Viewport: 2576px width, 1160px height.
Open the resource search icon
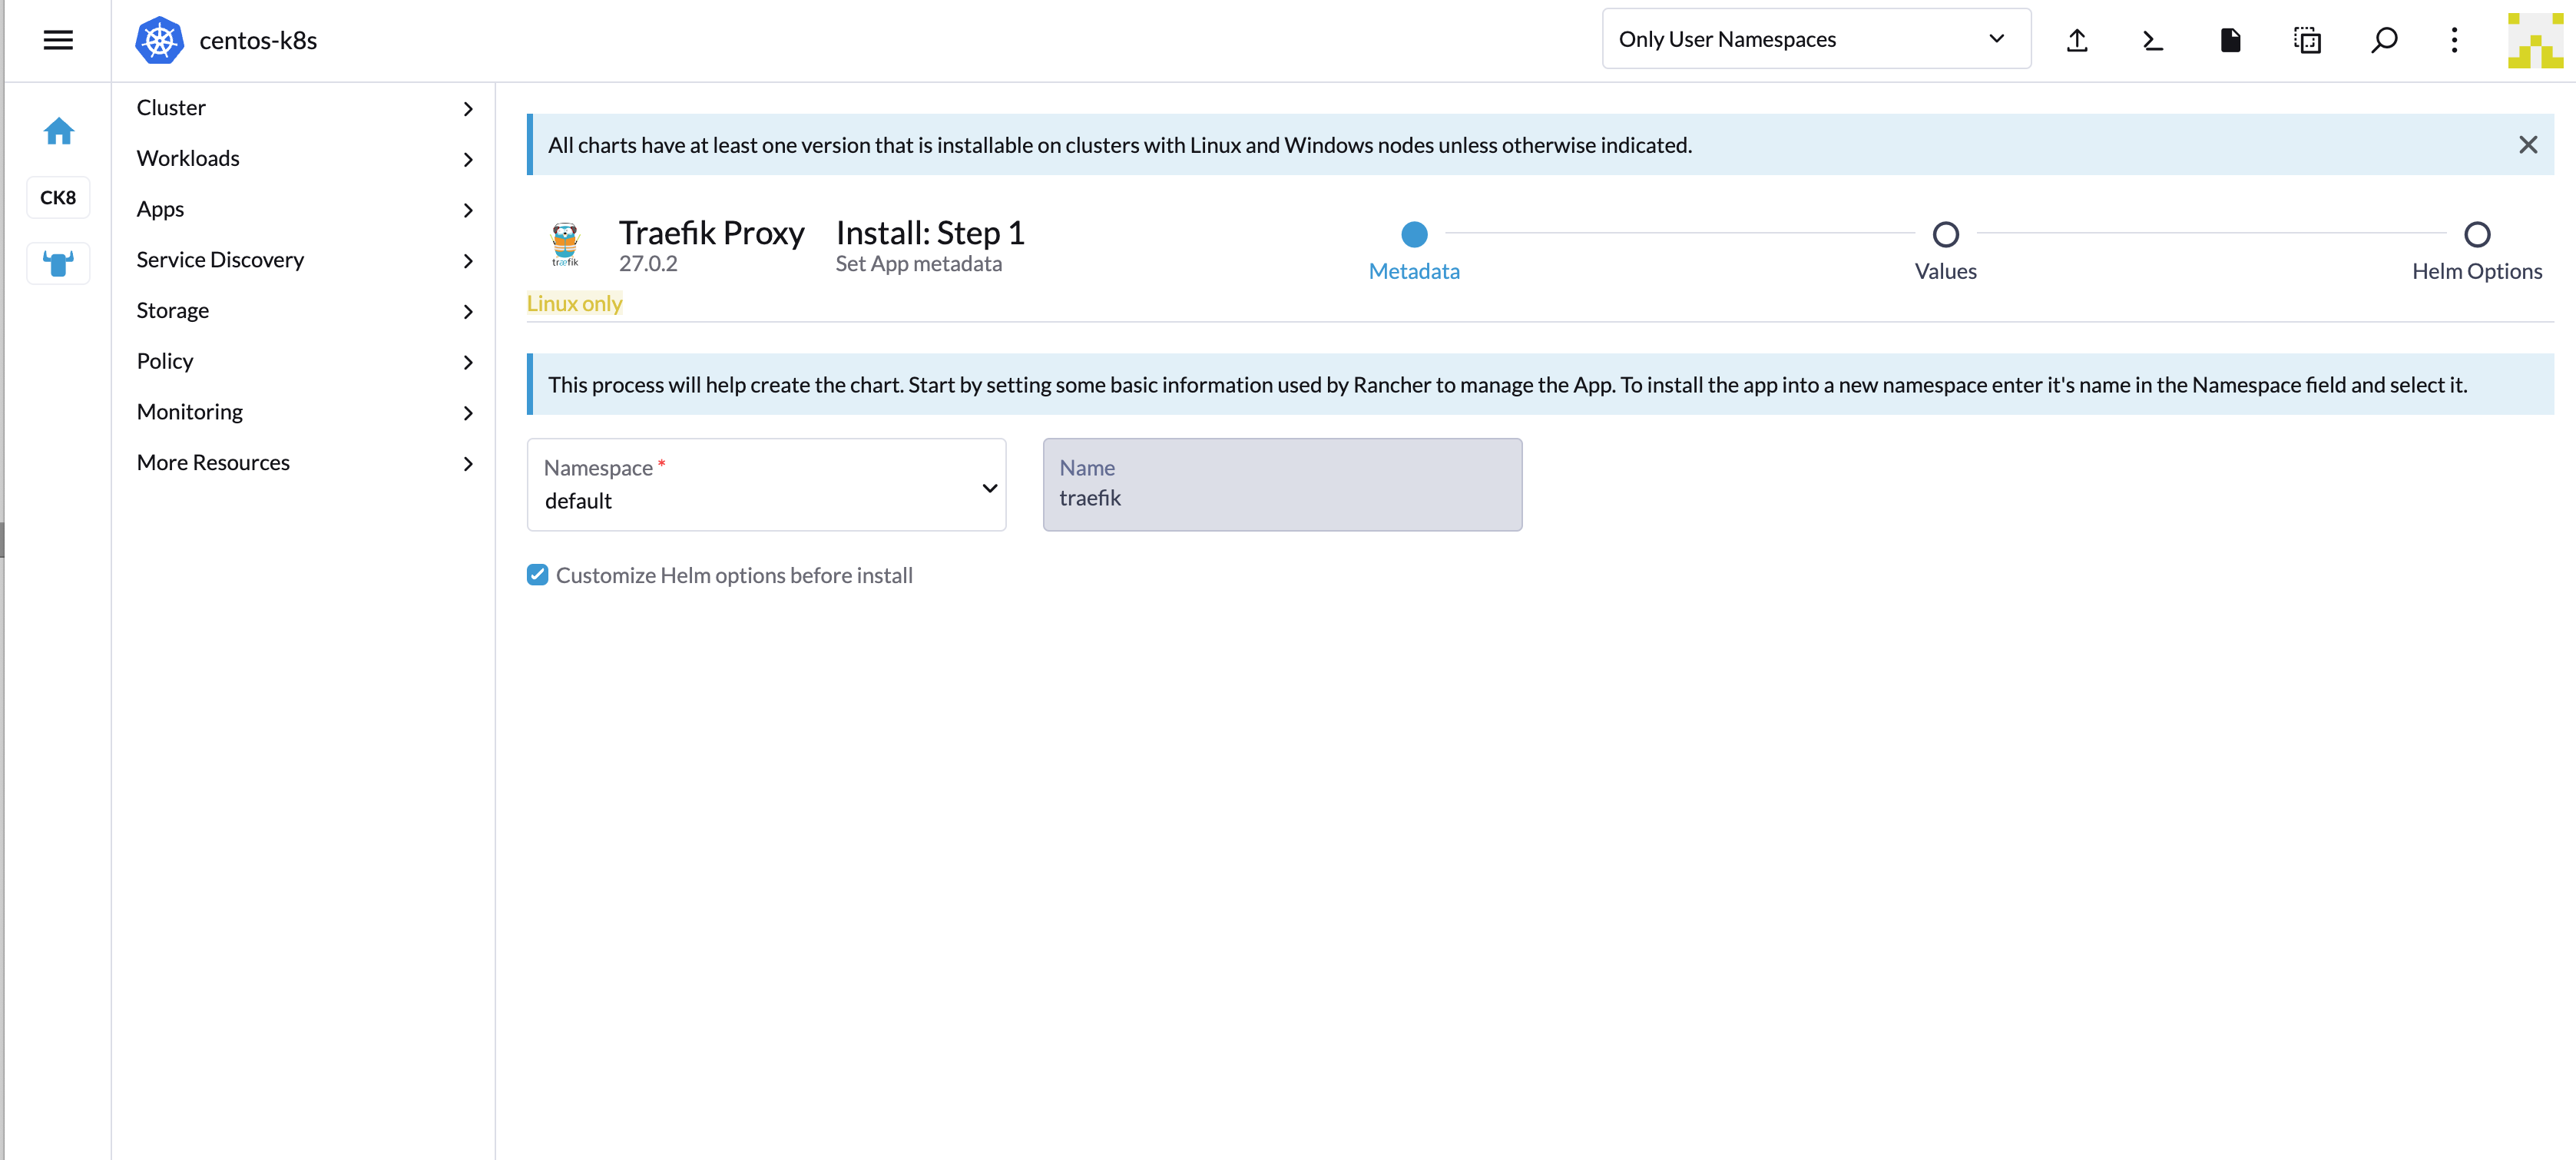tap(2384, 40)
